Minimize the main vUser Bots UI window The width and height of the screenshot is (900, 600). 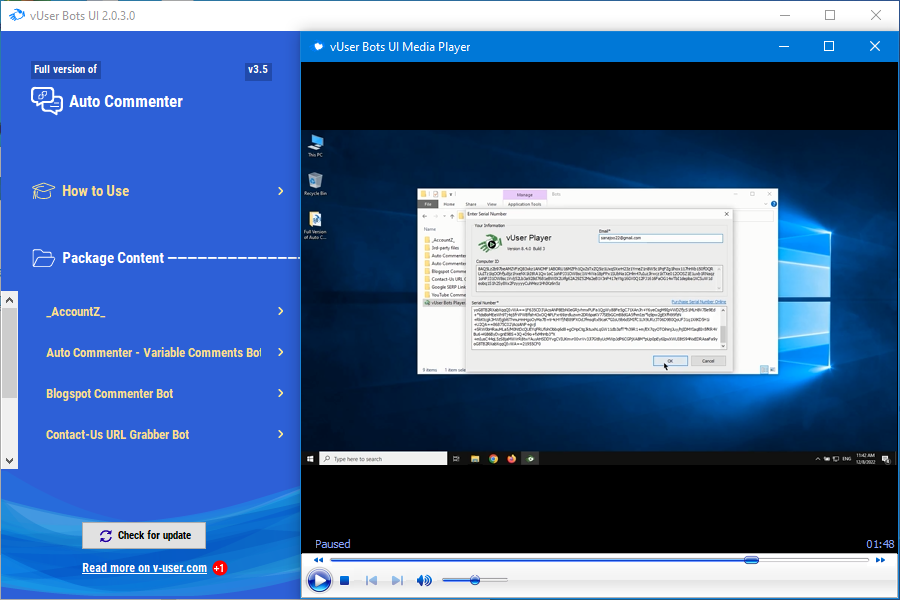click(x=785, y=16)
